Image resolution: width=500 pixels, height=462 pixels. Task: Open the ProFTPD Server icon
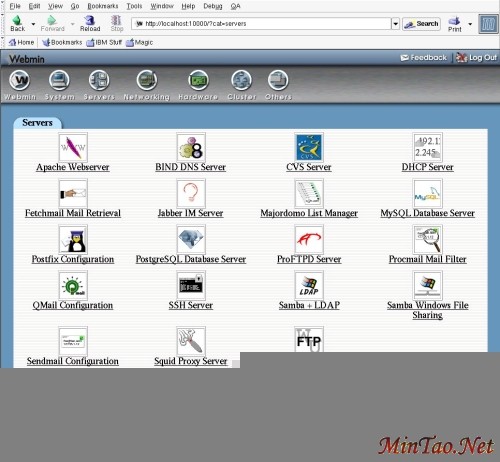(309, 239)
